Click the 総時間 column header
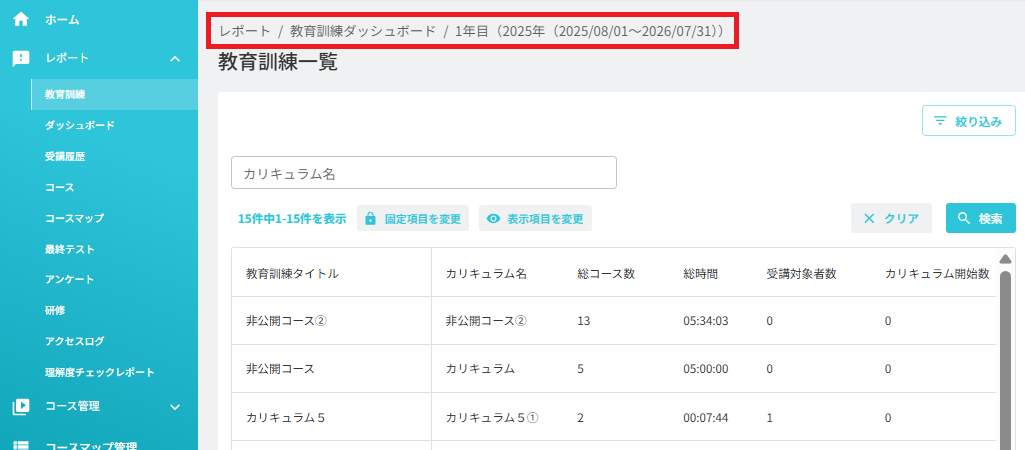 [x=700, y=274]
